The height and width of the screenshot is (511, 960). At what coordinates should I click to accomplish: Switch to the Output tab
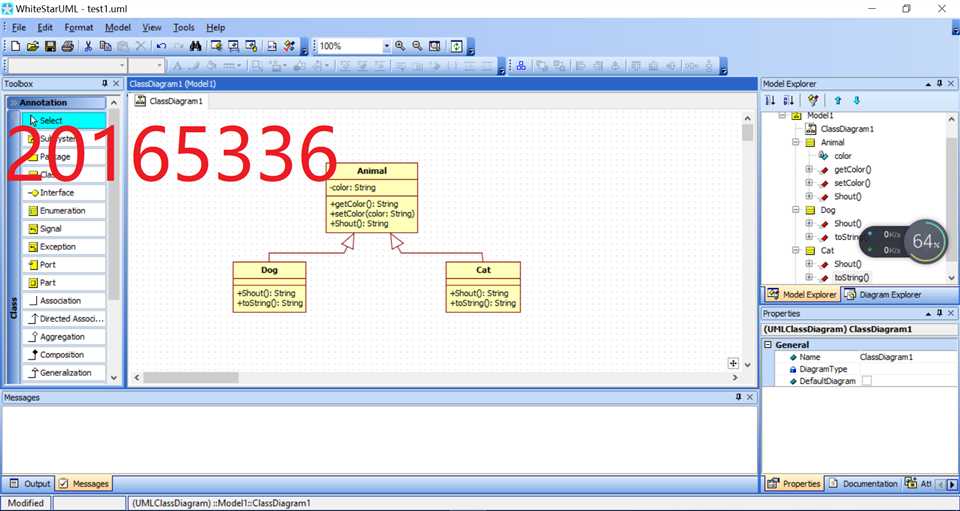click(29, 483)
